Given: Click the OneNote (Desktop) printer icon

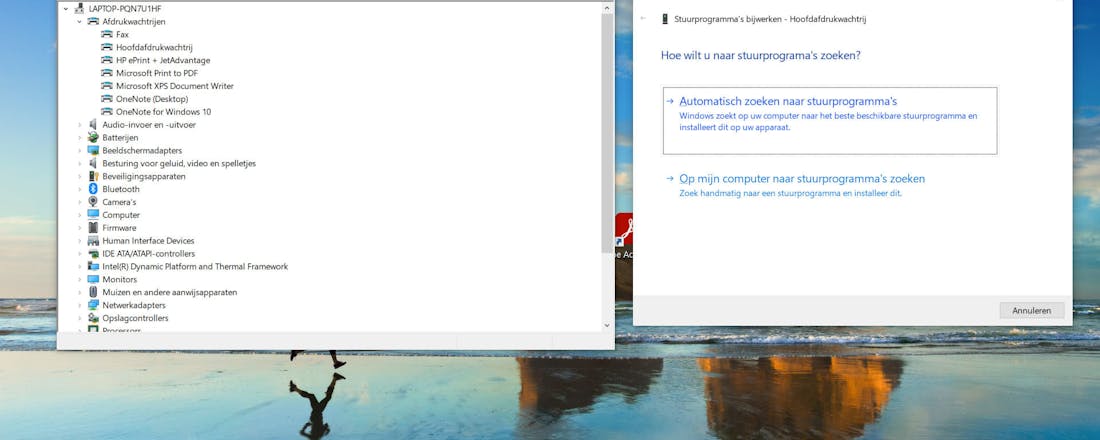Looking at the screenshot, I should coord(107,99).
